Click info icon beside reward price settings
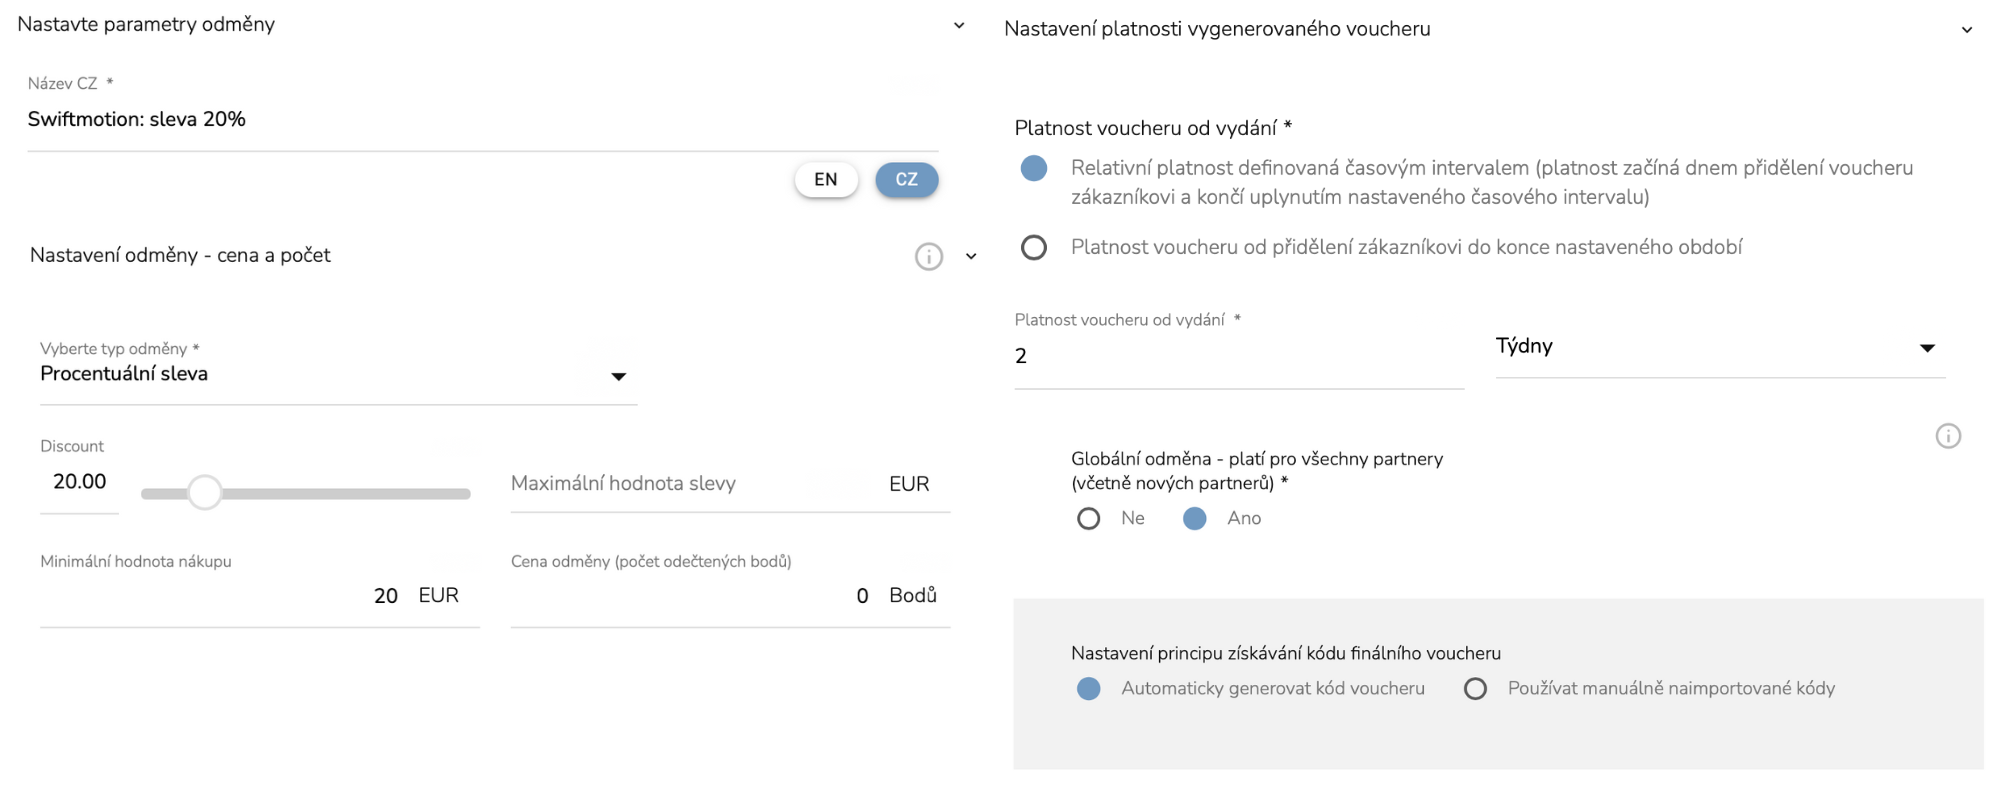 click(928, 257)
